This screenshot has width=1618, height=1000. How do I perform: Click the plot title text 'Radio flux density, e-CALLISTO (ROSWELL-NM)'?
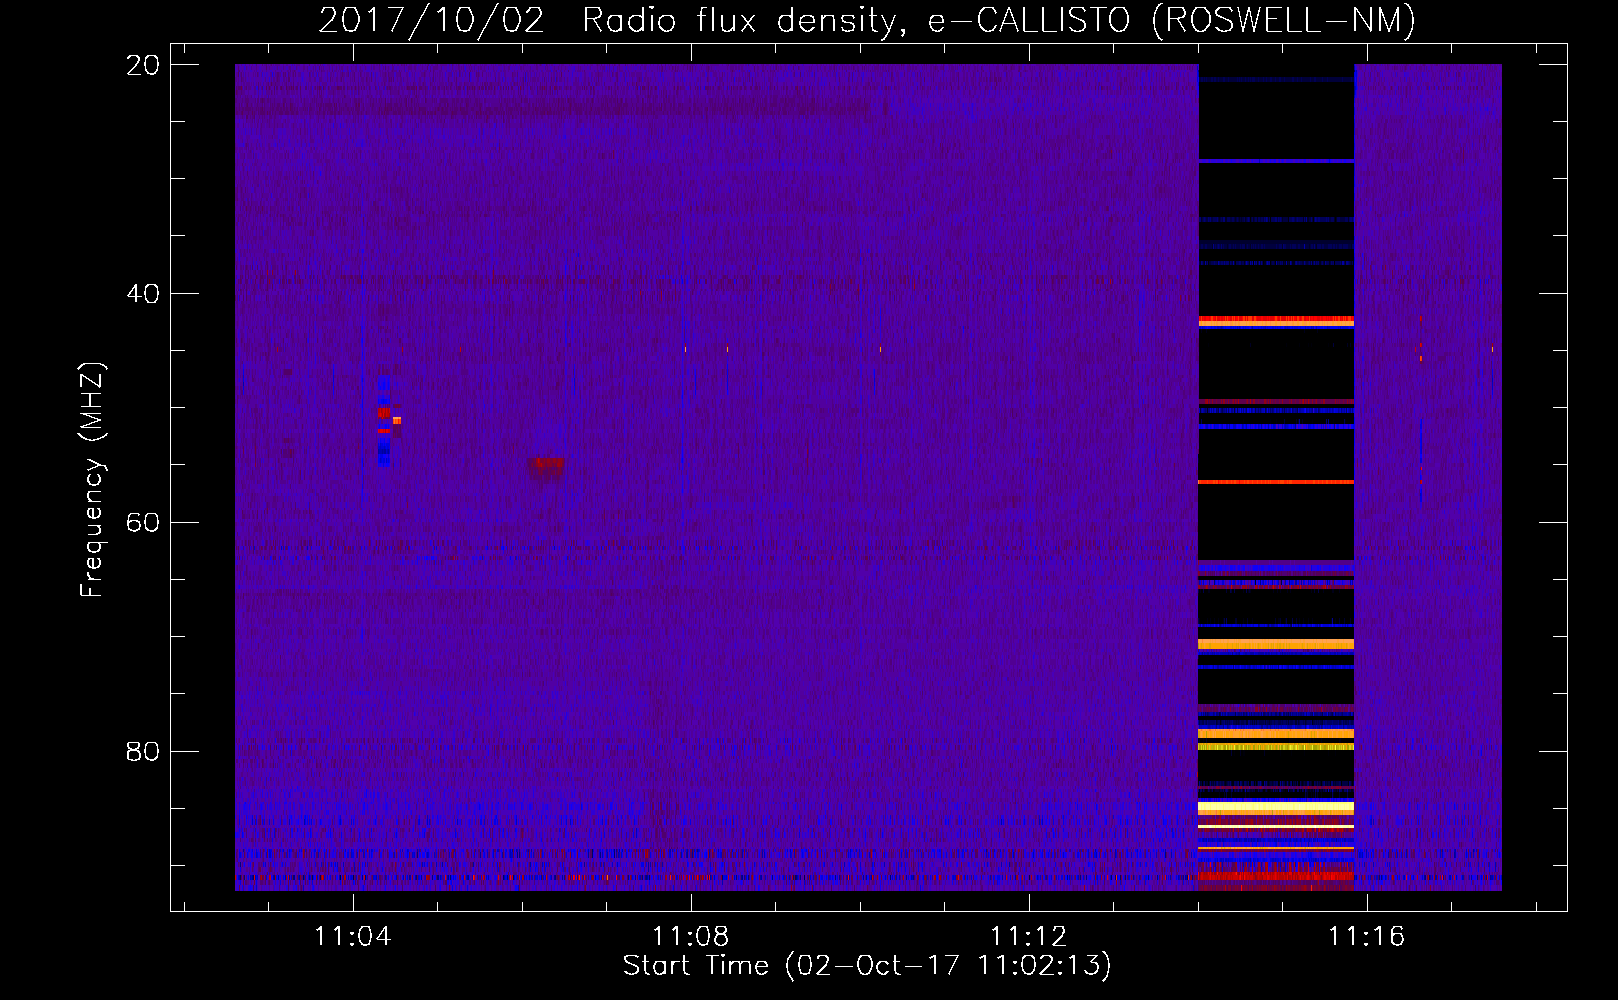pos(999,20)
